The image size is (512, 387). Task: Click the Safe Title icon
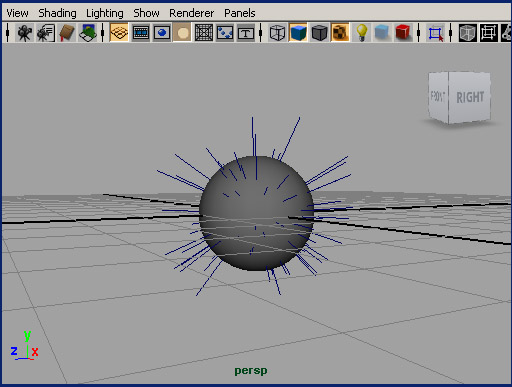coord(246,33)
